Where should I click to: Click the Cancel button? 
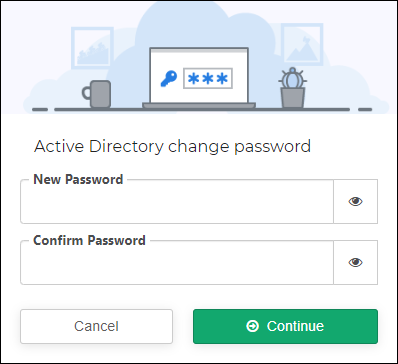[96, 326]
